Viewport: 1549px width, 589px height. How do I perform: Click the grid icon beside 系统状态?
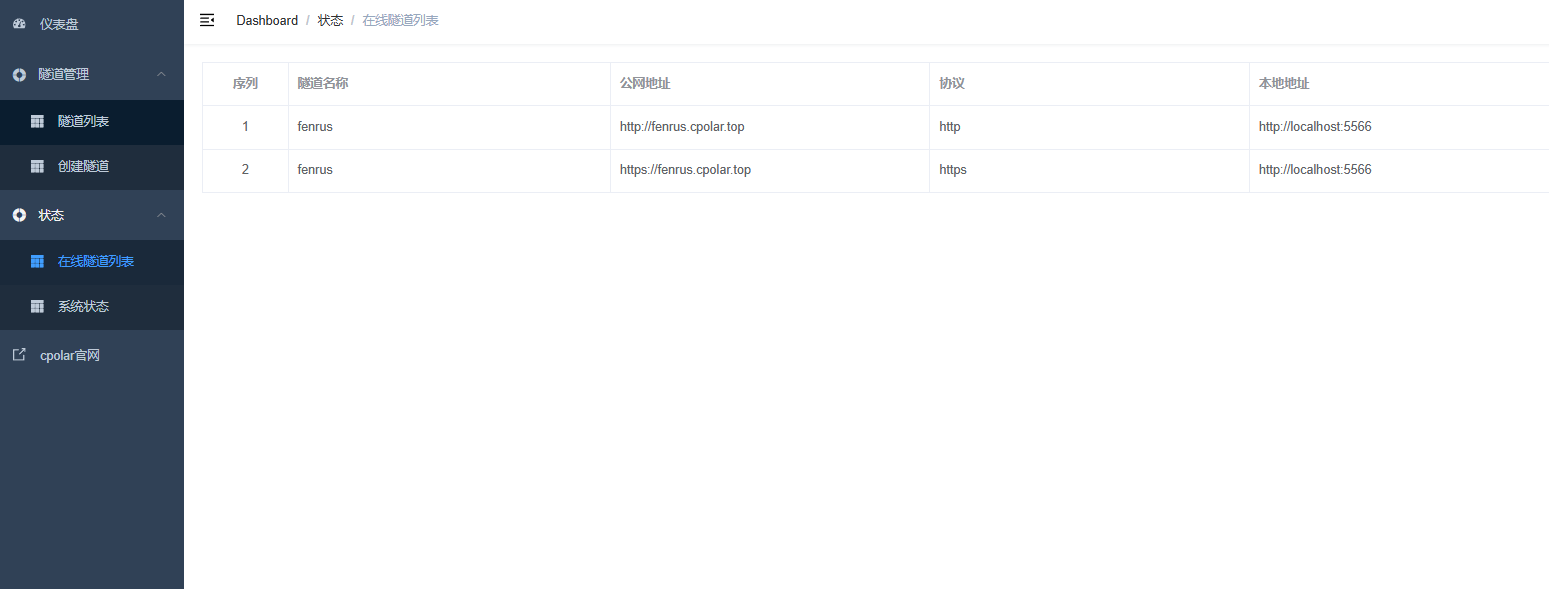point(37,307)
